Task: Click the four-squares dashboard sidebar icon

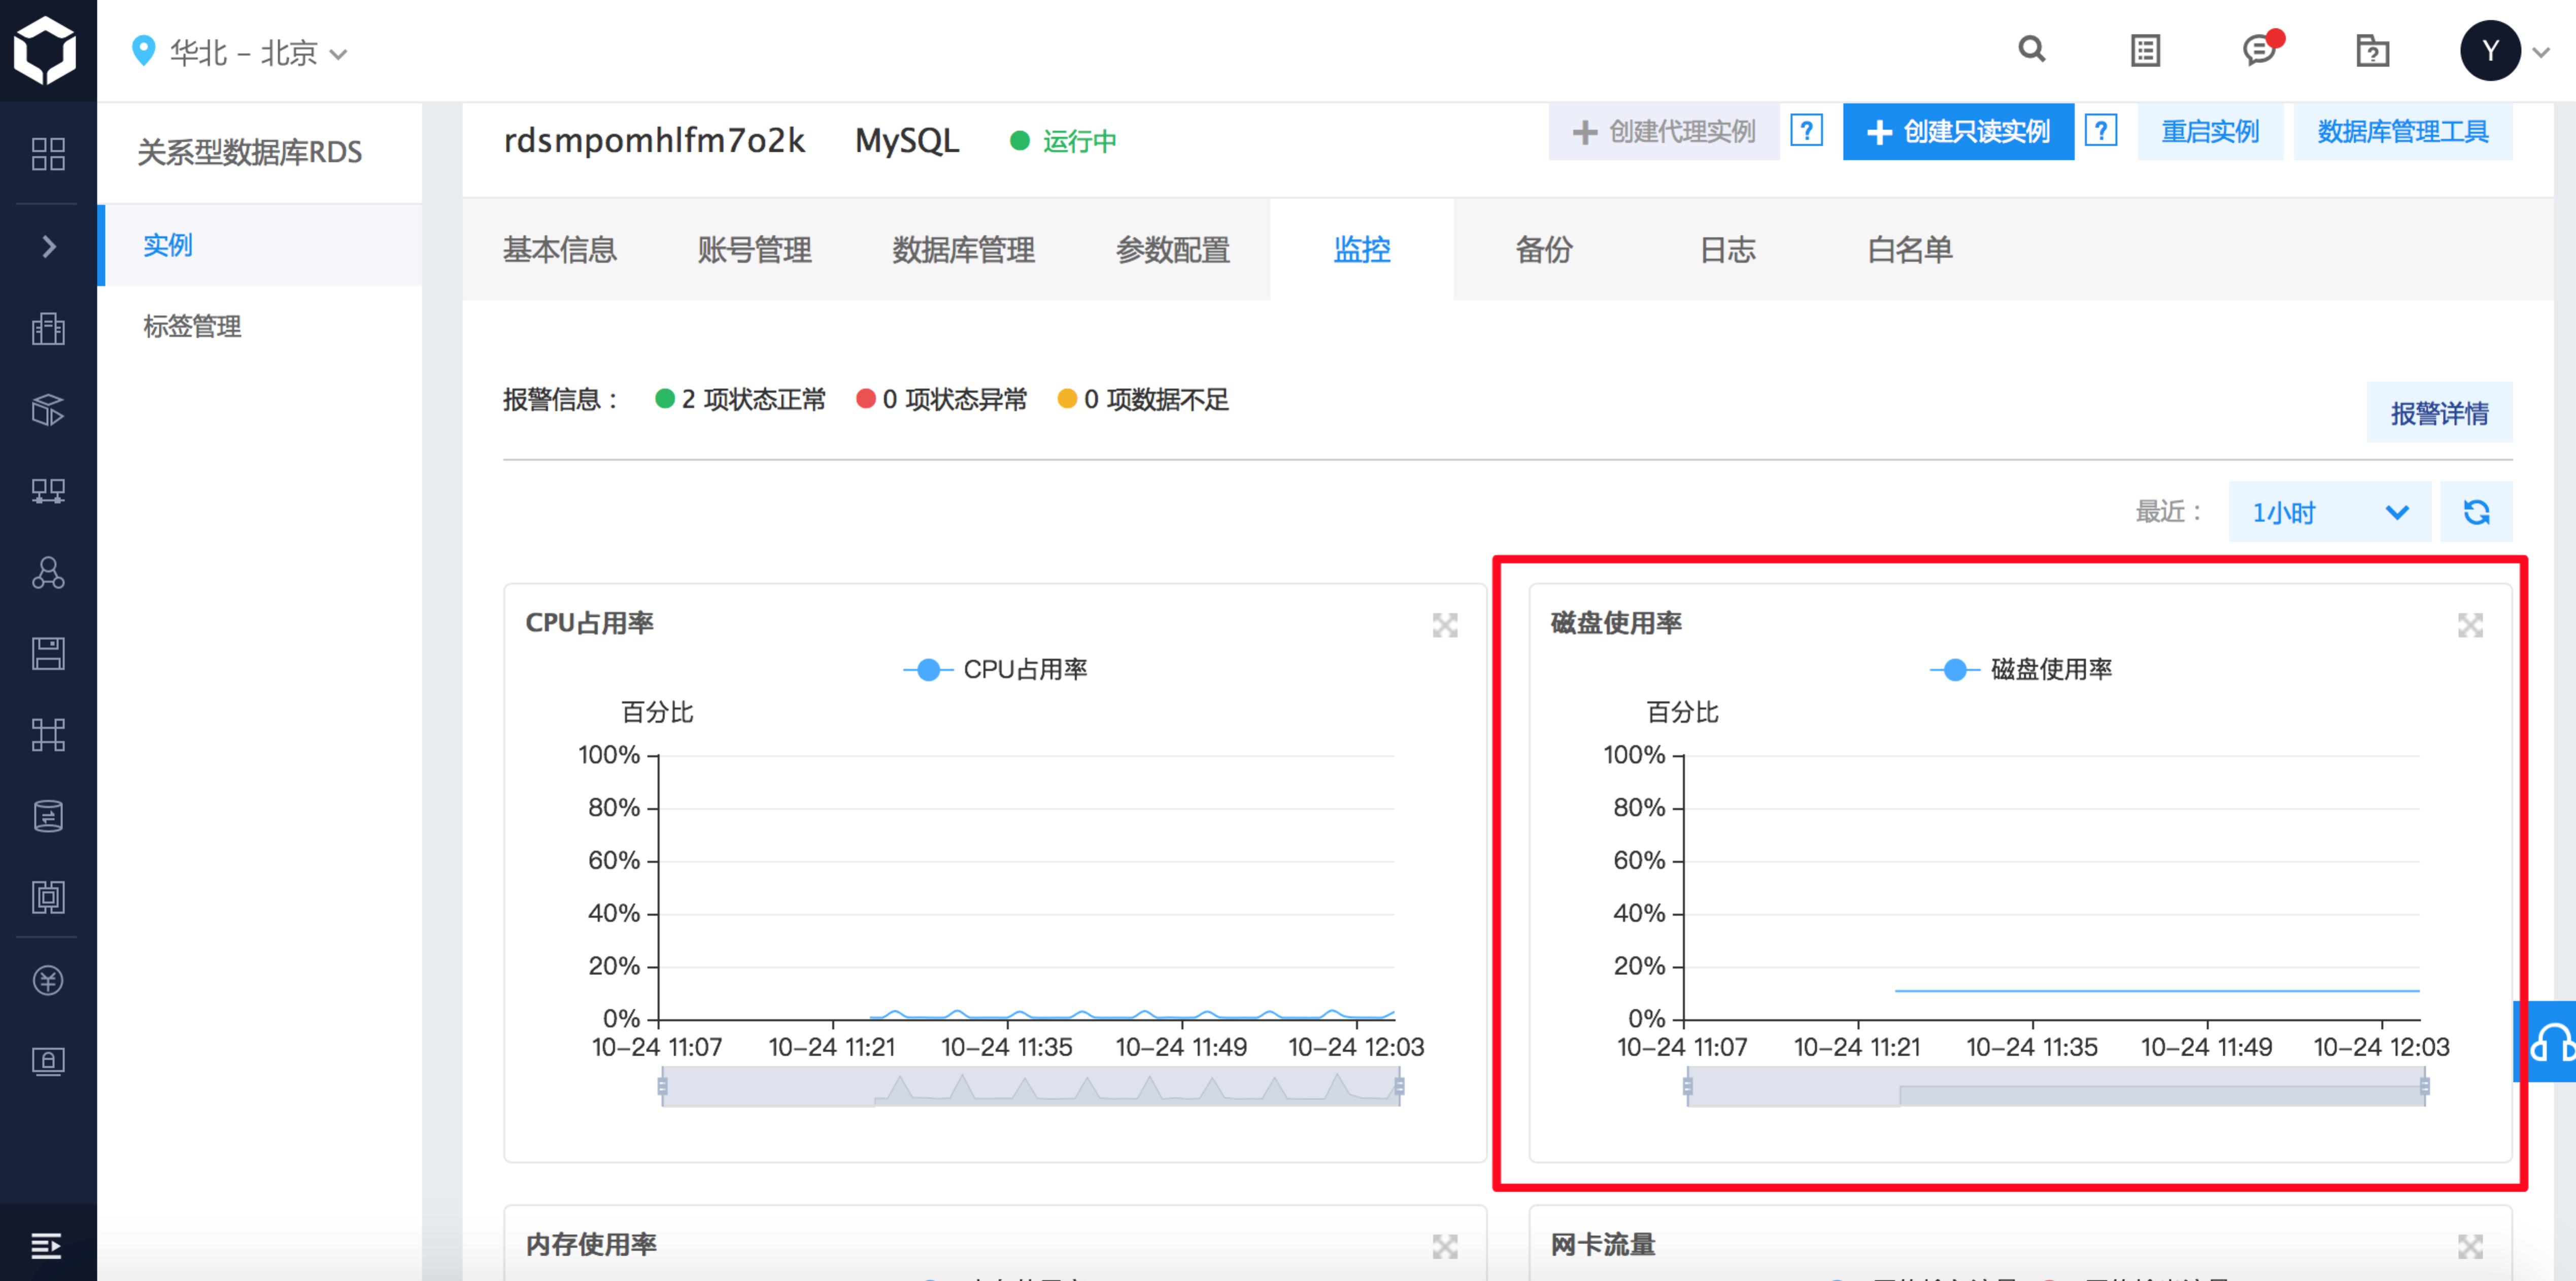Action: tap(48, 154)
